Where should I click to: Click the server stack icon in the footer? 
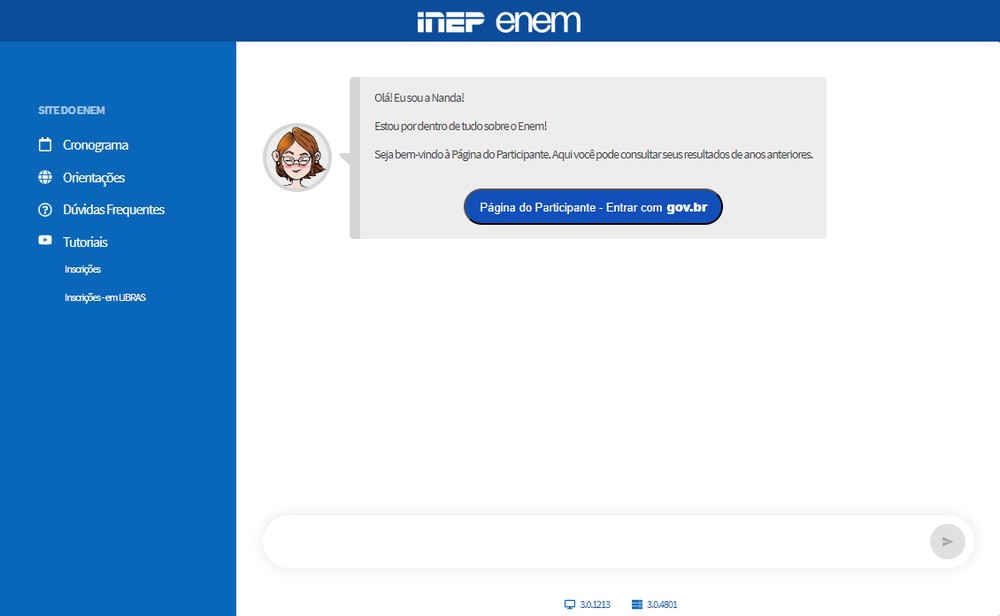tap(636, 605)
